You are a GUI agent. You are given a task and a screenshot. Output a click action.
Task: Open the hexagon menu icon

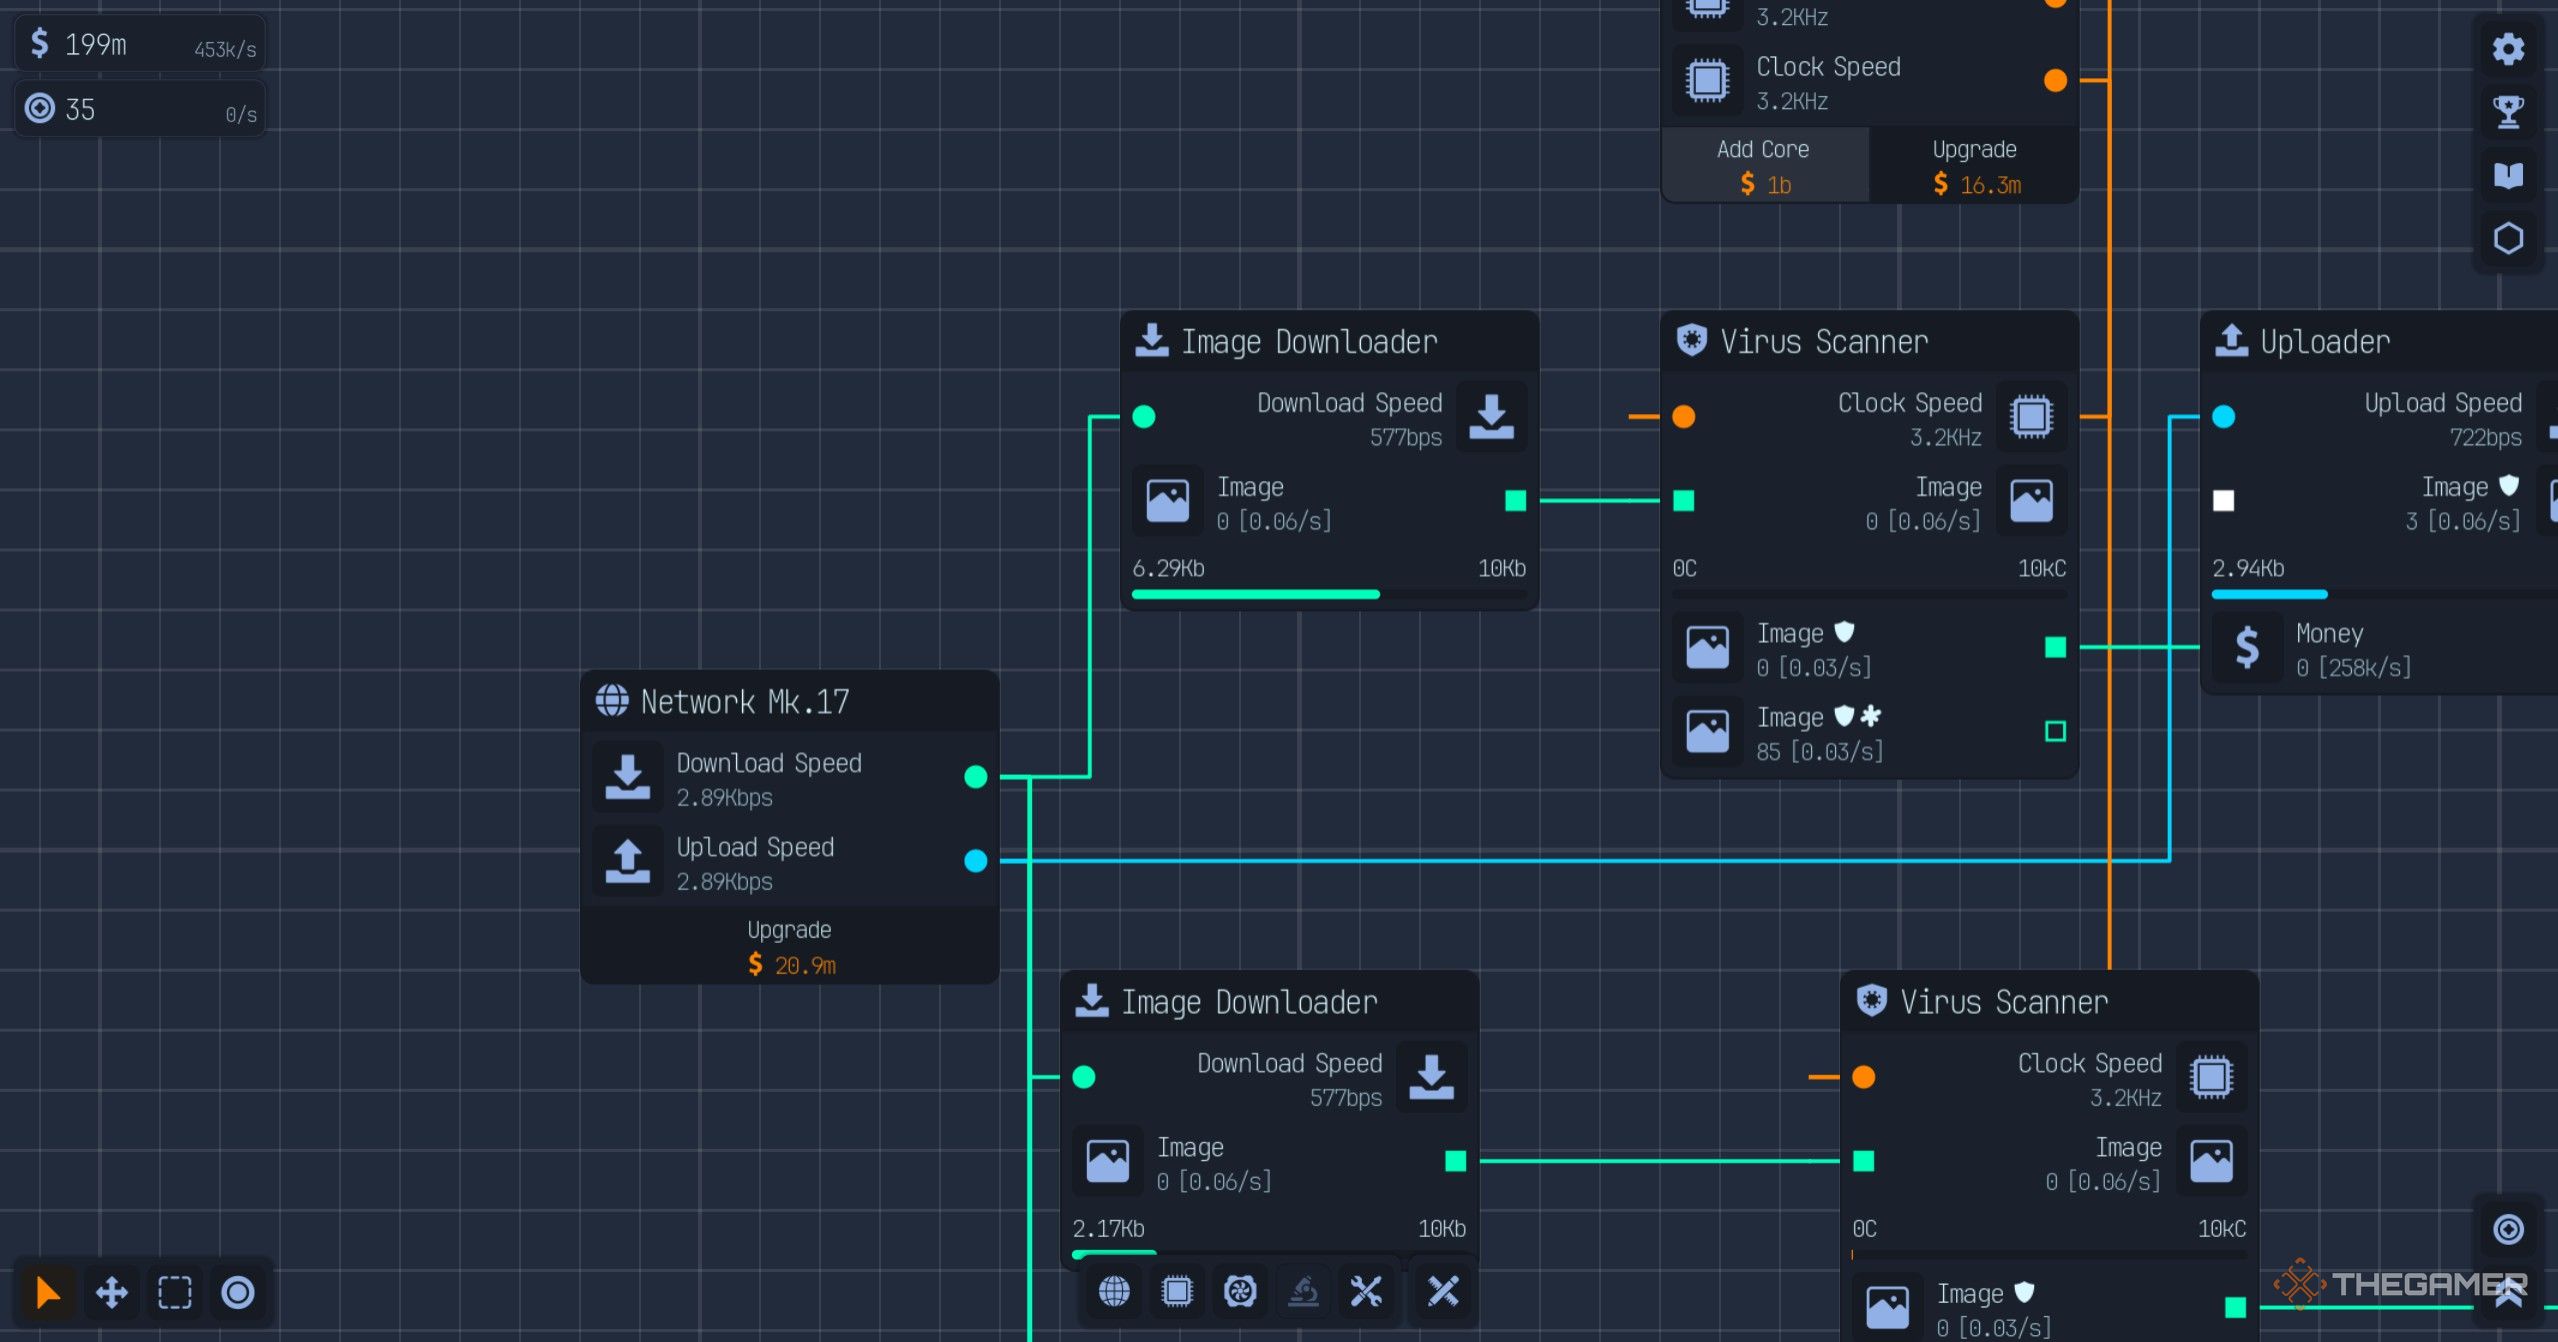(2508, 238)
